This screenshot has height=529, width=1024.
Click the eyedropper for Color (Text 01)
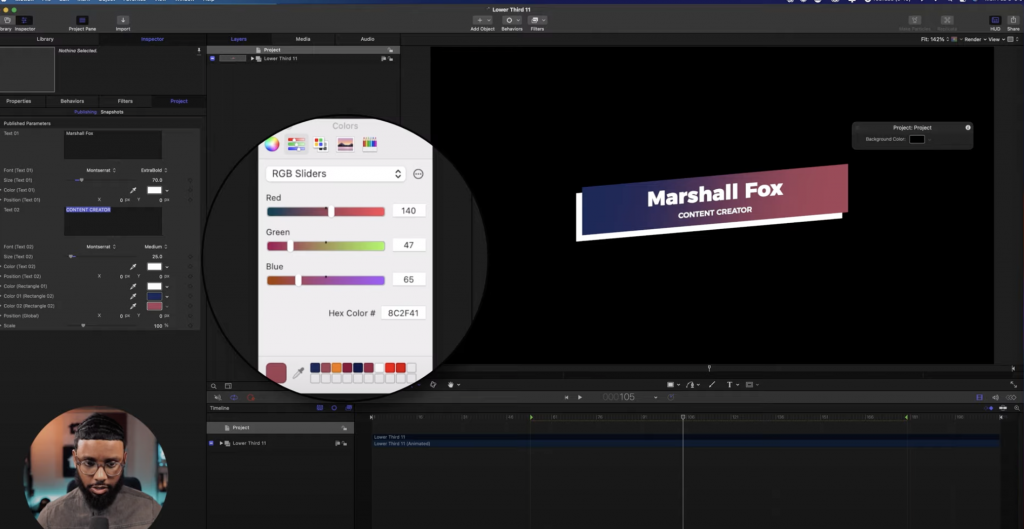134,190
